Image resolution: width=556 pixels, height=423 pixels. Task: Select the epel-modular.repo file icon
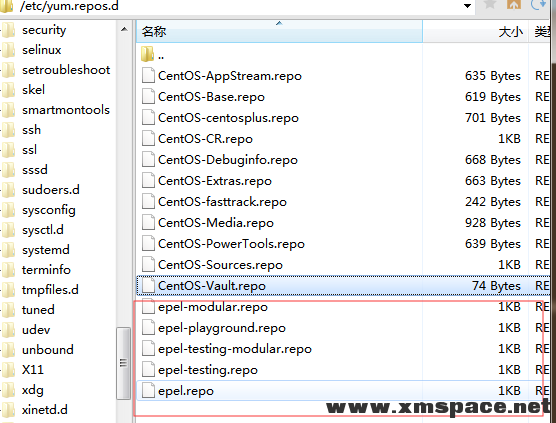[x=148, y=306]
